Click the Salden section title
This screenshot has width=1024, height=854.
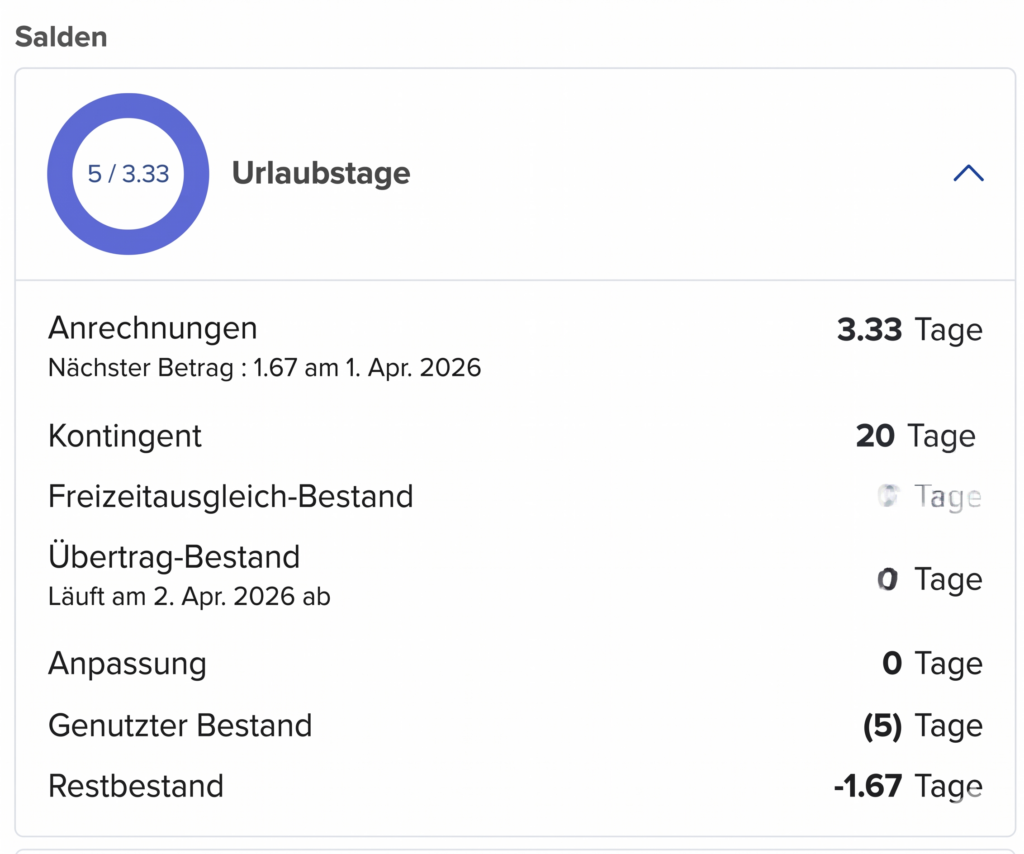(x=60, y=37)
